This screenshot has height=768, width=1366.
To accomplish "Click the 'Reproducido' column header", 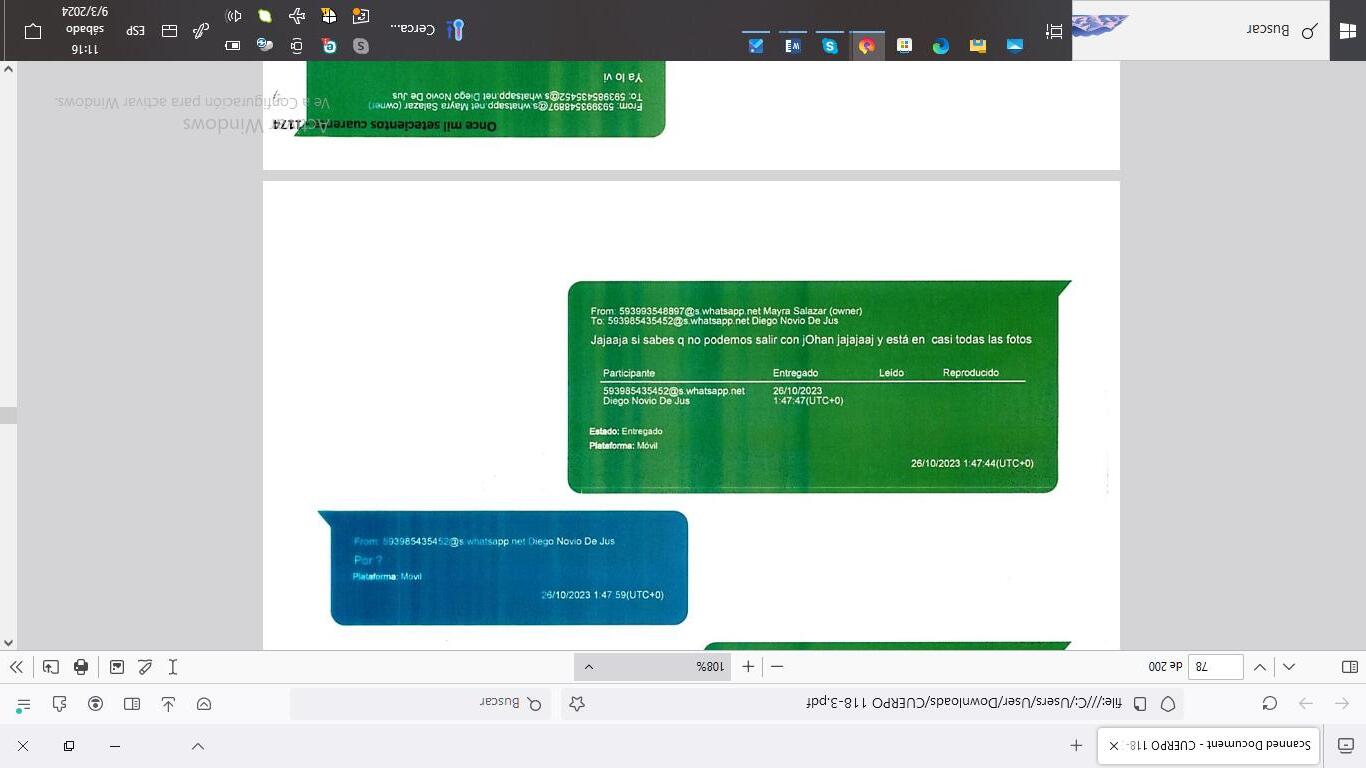I will coord(971,373).
